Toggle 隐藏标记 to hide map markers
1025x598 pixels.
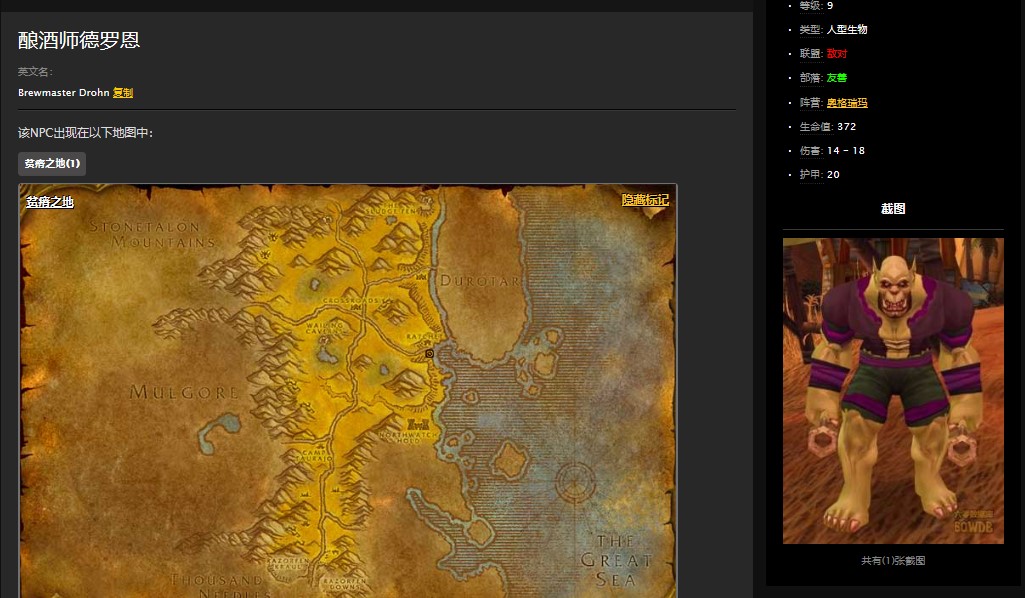[645, 200]
